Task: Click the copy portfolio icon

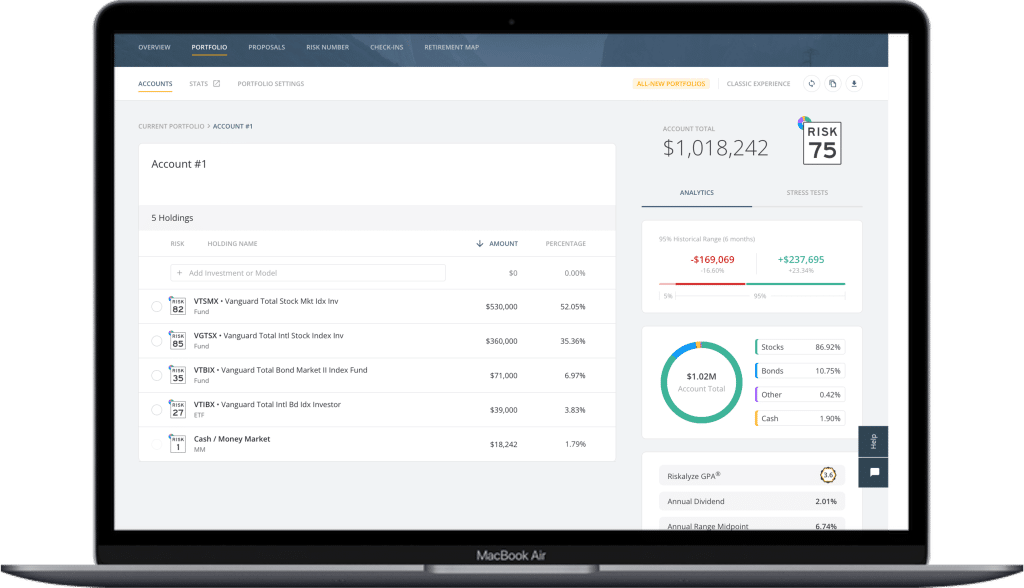Action: click(x=832, y=84)
